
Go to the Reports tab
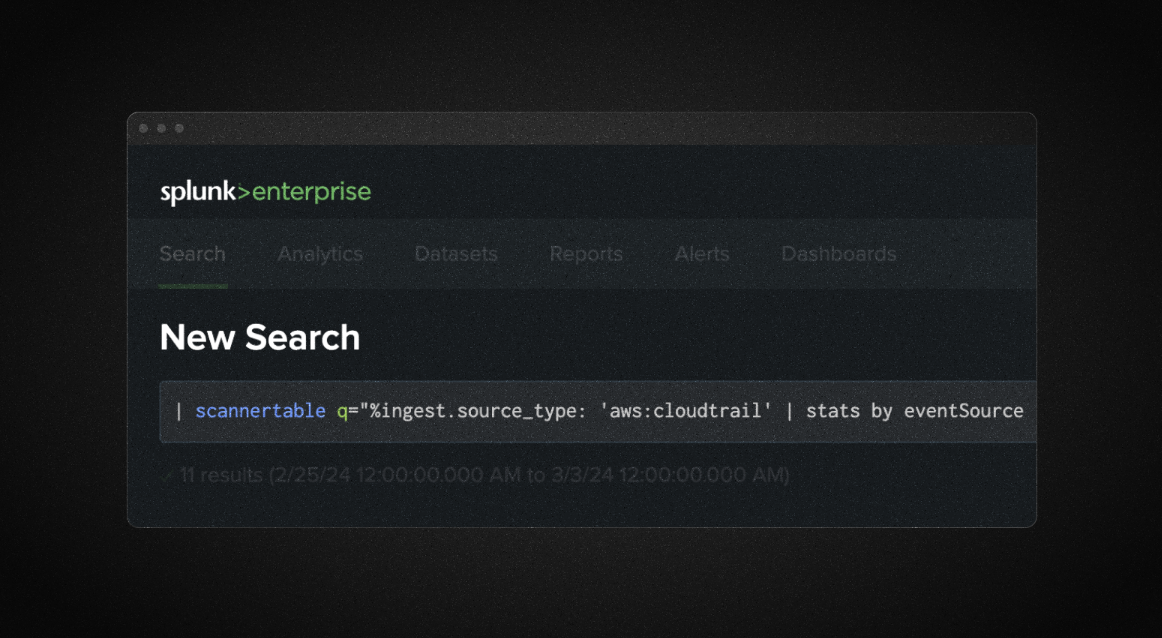coord(586,254)
